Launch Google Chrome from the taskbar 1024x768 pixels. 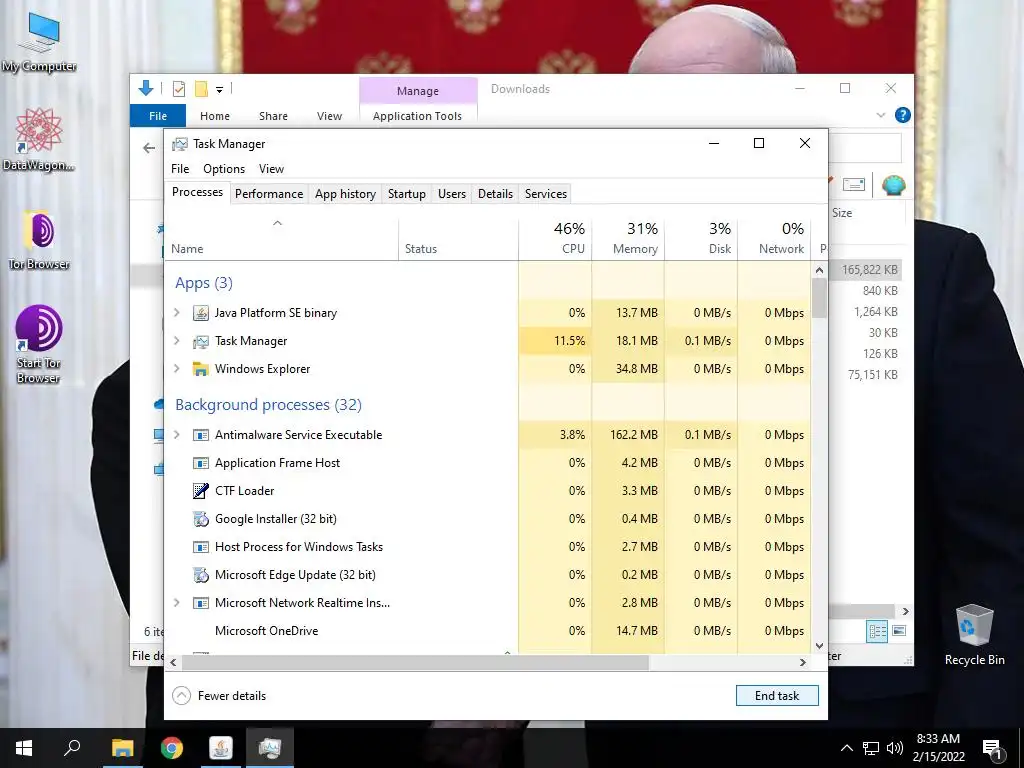click(x=172, y=748)
